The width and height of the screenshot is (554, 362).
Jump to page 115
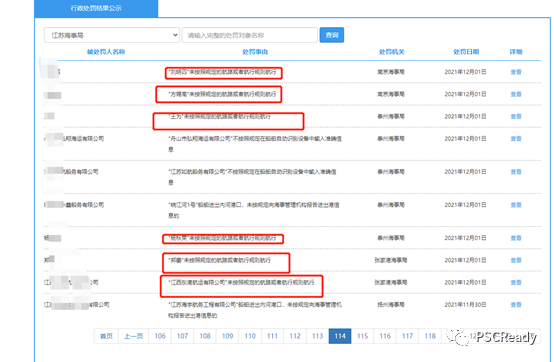tap(363, 336)
